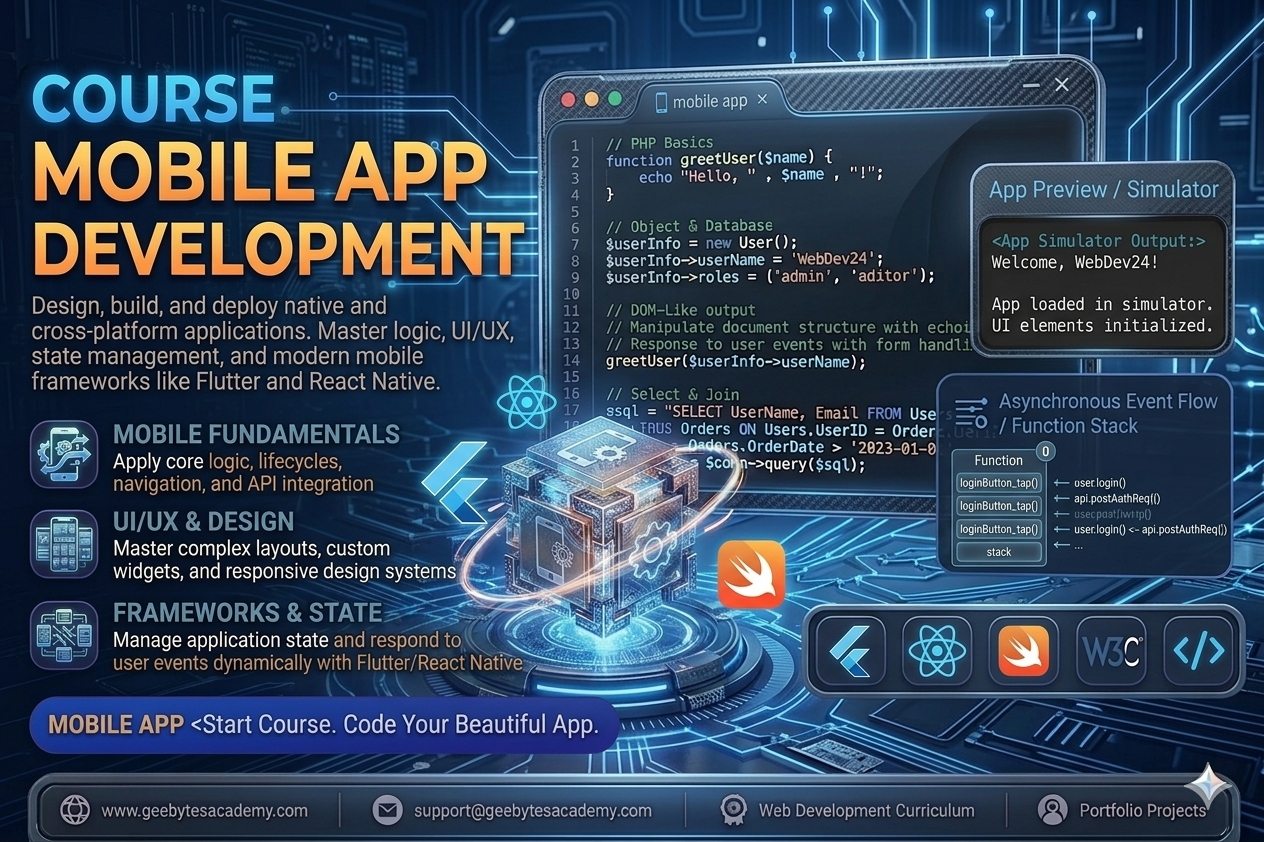Click the MOBILE FUNDAMENTALS heading

(x=256, y=434)
